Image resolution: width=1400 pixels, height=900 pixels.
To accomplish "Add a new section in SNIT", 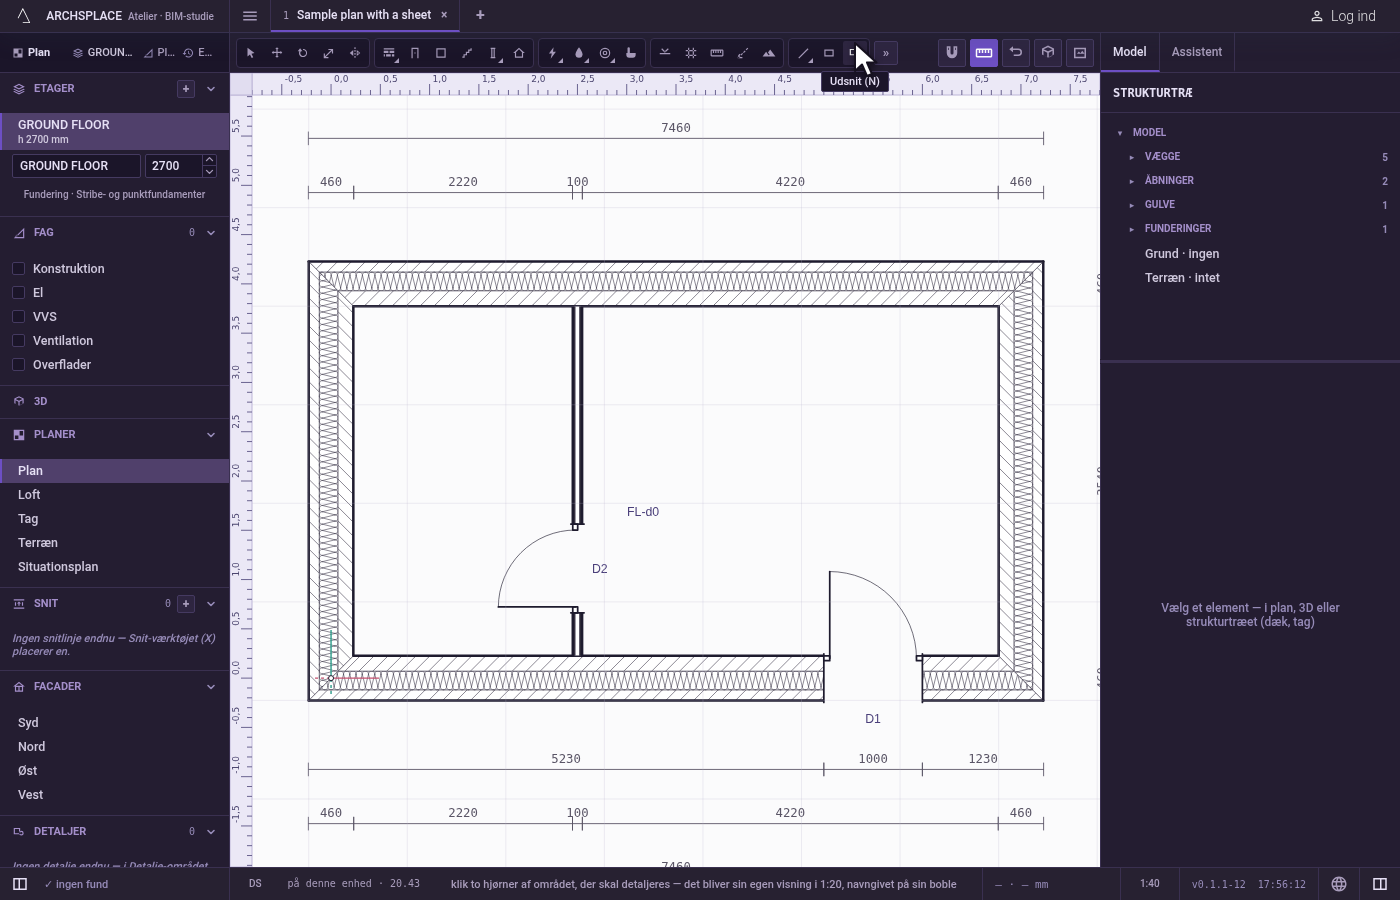I will pyautogui.click(x=186, y=604).
